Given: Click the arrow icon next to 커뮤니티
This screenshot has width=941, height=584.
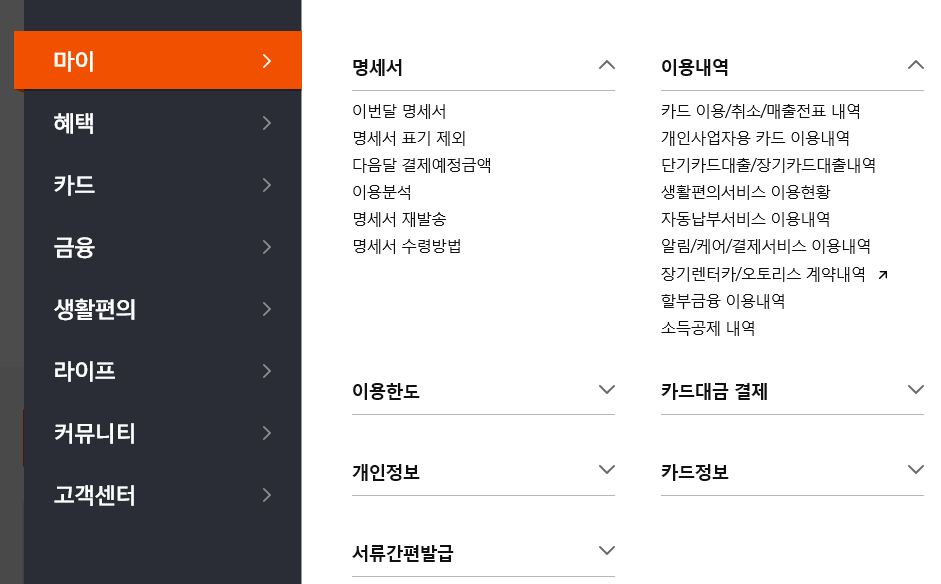Looking at the screenshot, I should [x=267, y=433].
